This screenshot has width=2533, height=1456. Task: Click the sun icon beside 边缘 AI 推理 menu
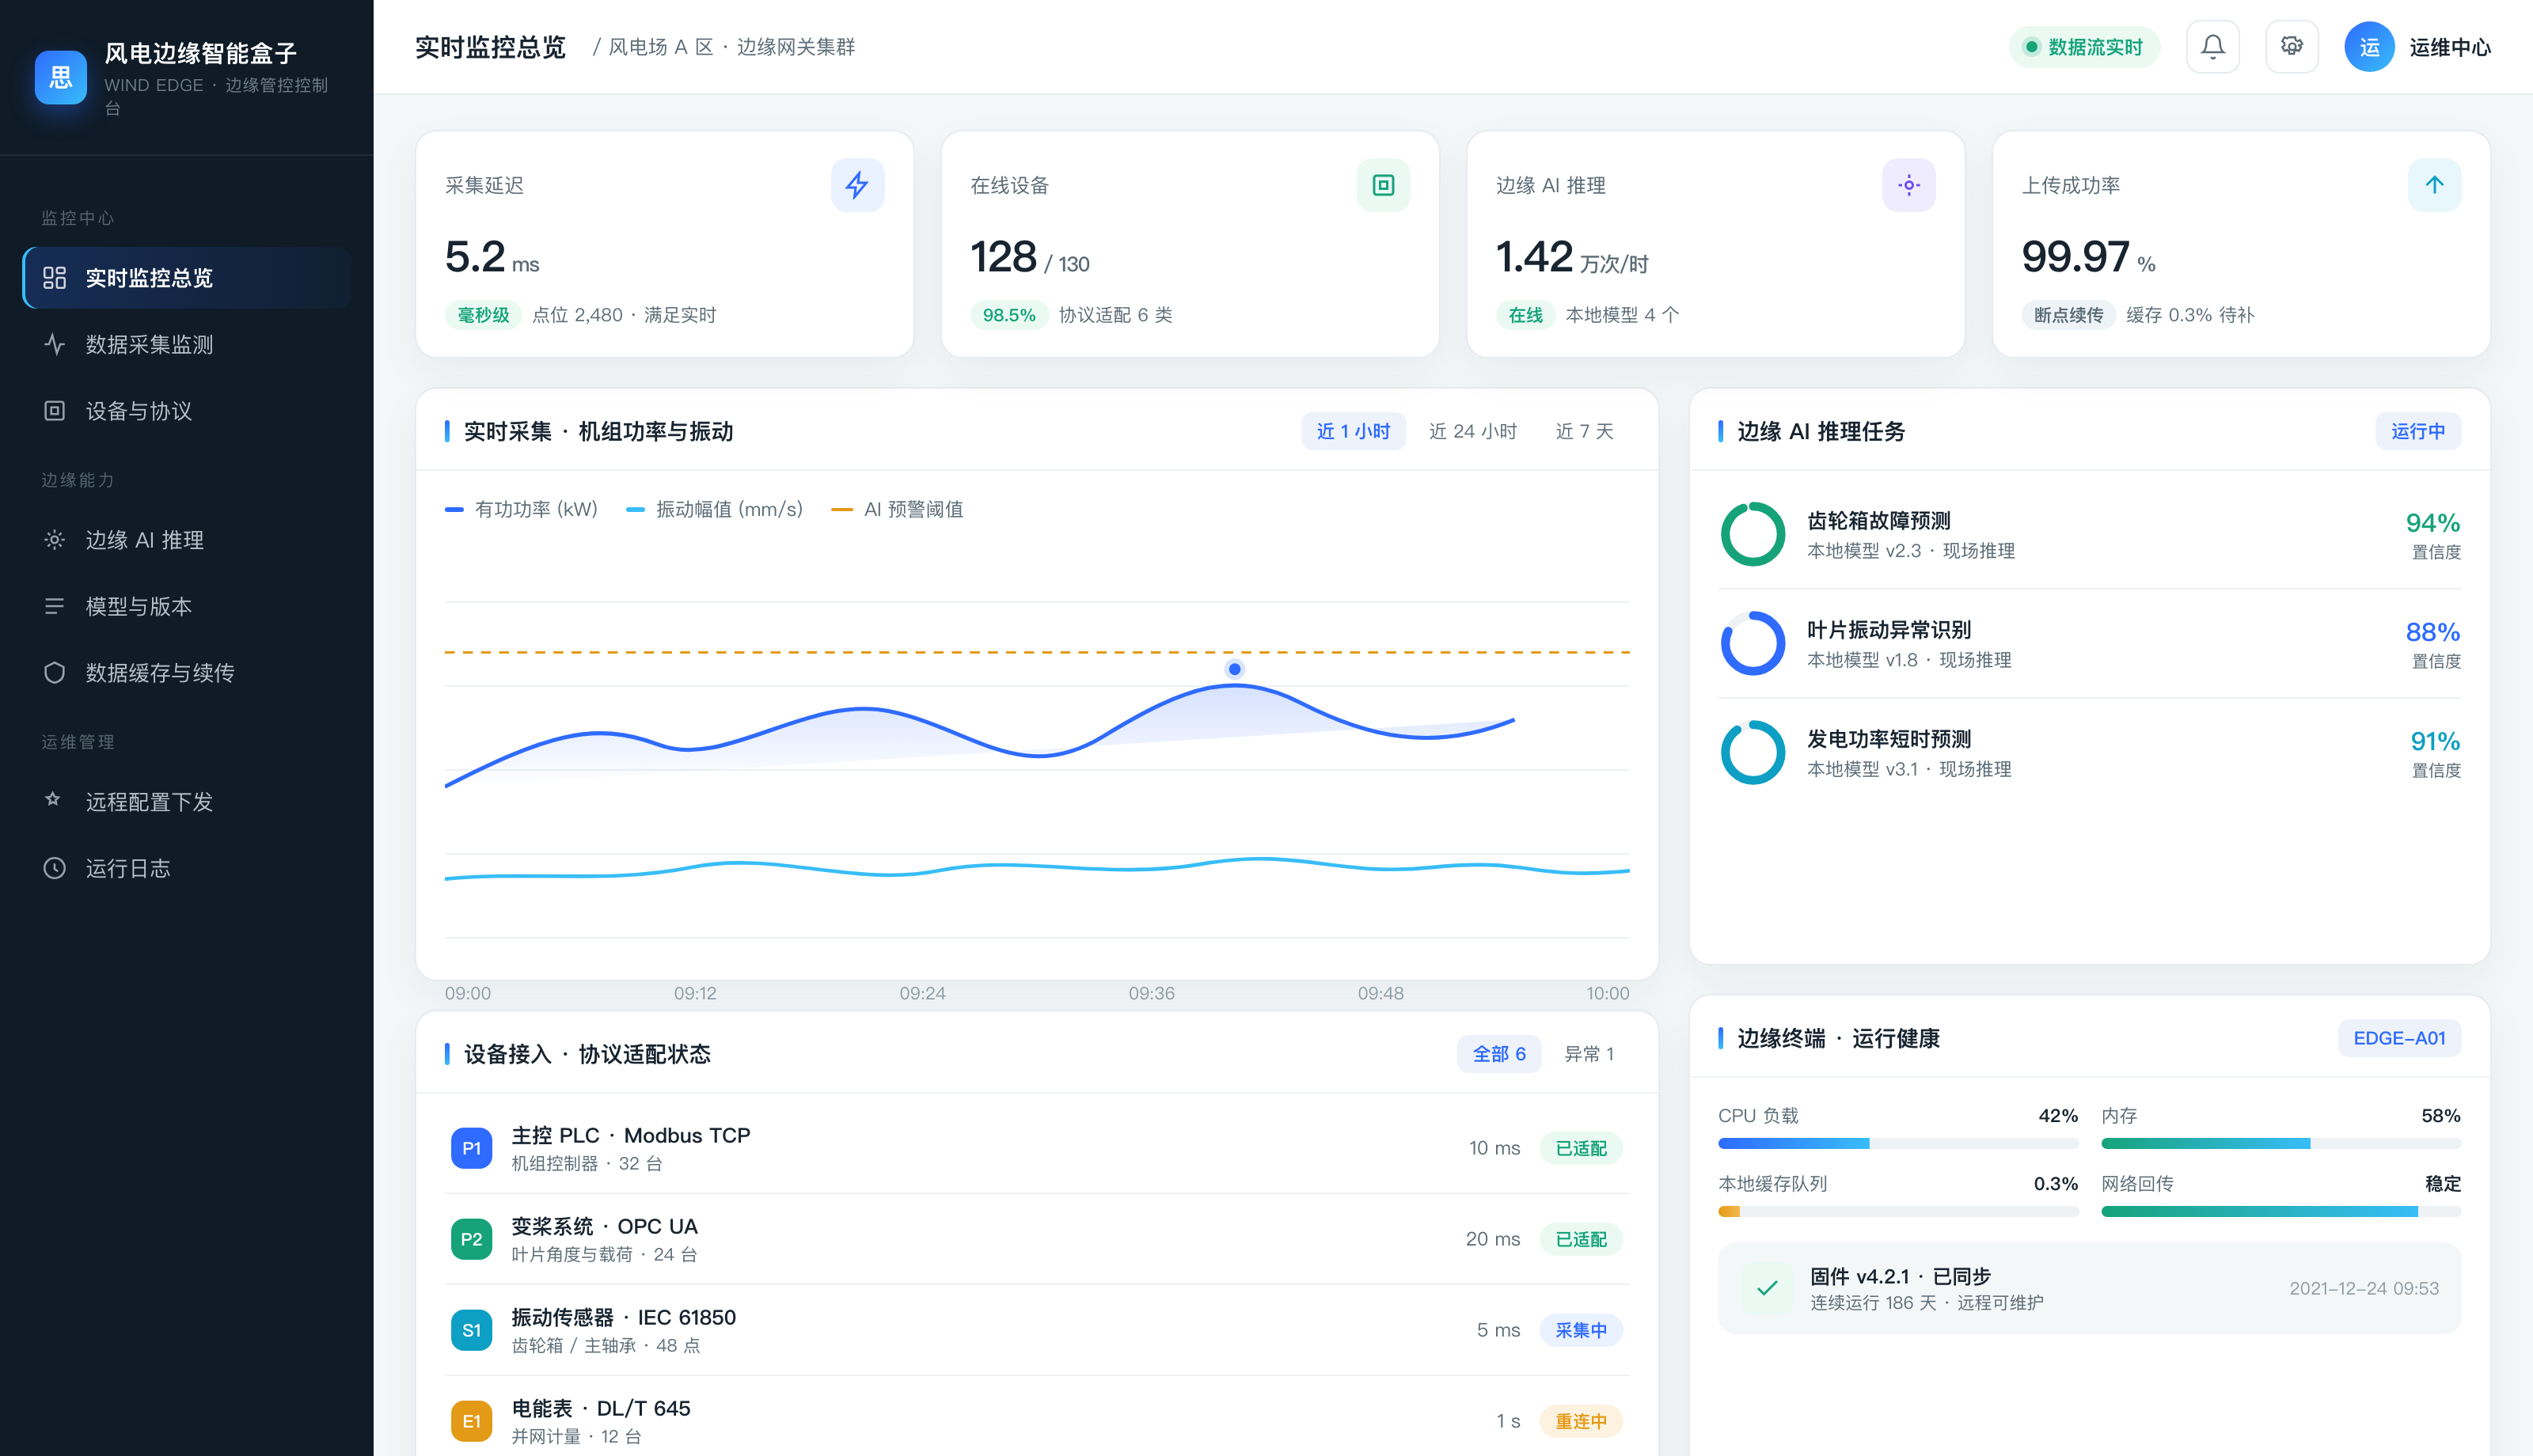54,540
